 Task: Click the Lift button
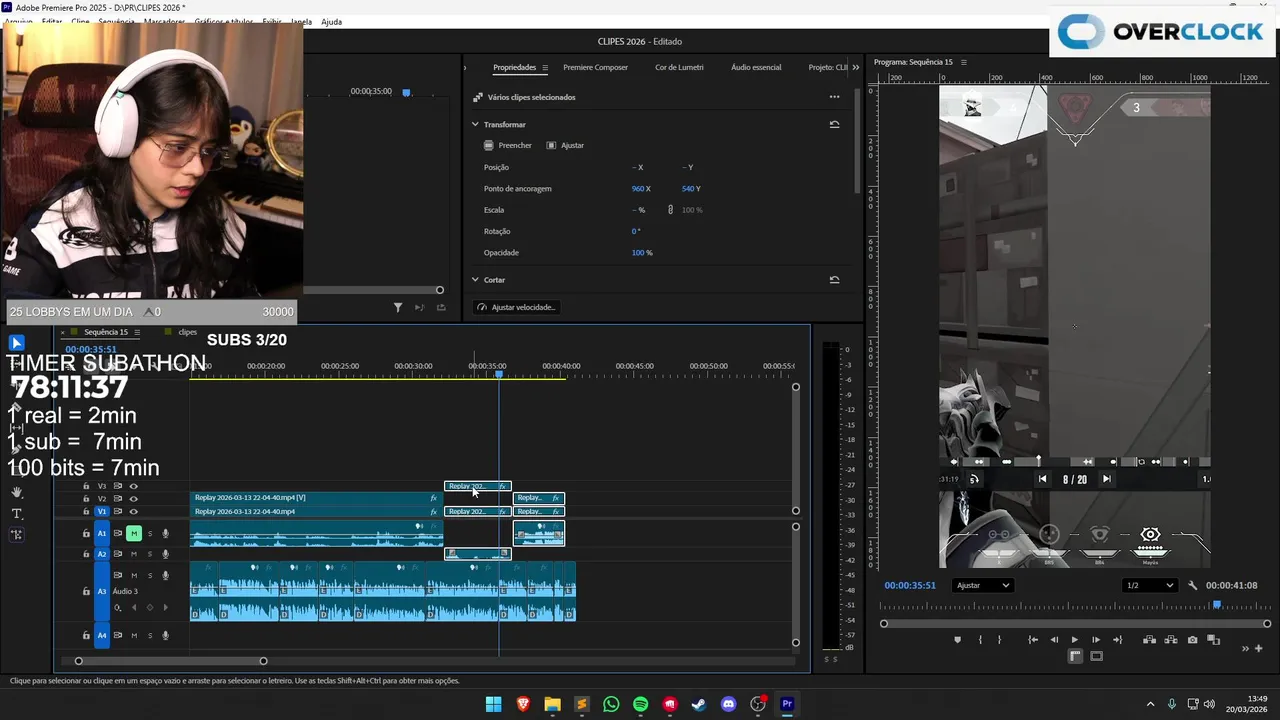(x=1149, y=640)
